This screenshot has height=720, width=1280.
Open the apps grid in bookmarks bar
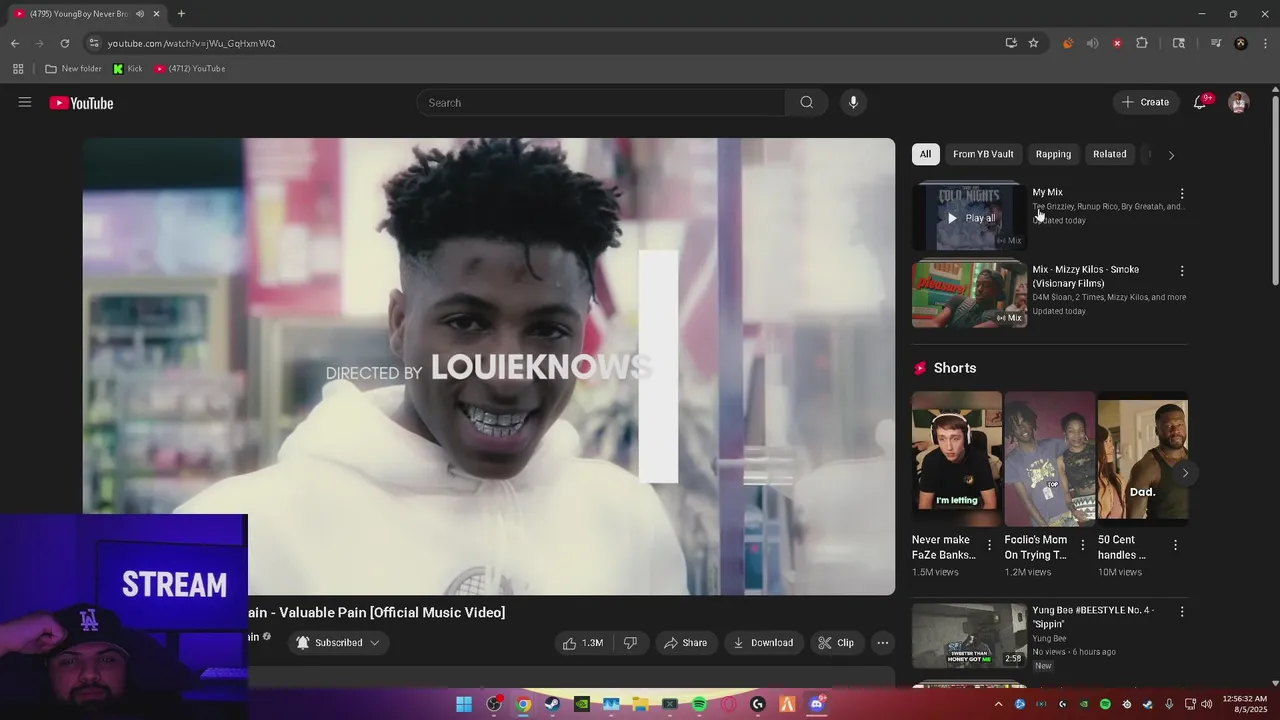point(18,69)
